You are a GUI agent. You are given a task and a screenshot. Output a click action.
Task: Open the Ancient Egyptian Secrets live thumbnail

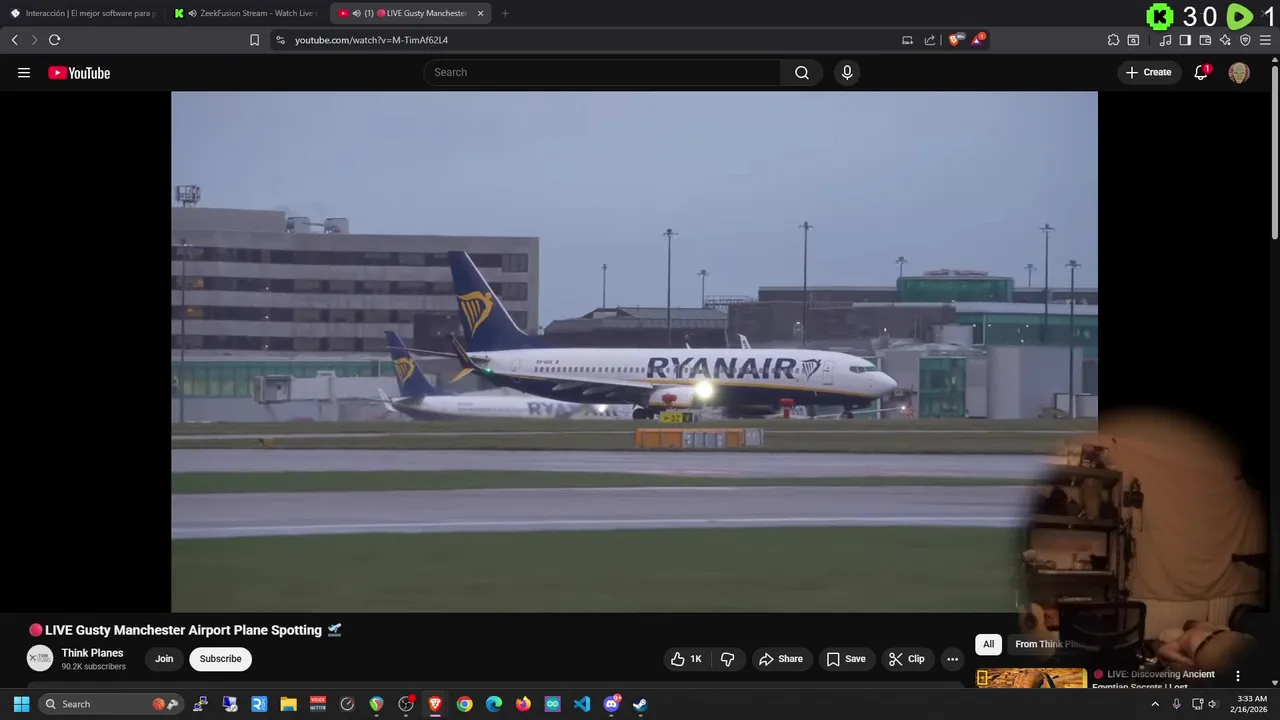tap(1031, 679)
